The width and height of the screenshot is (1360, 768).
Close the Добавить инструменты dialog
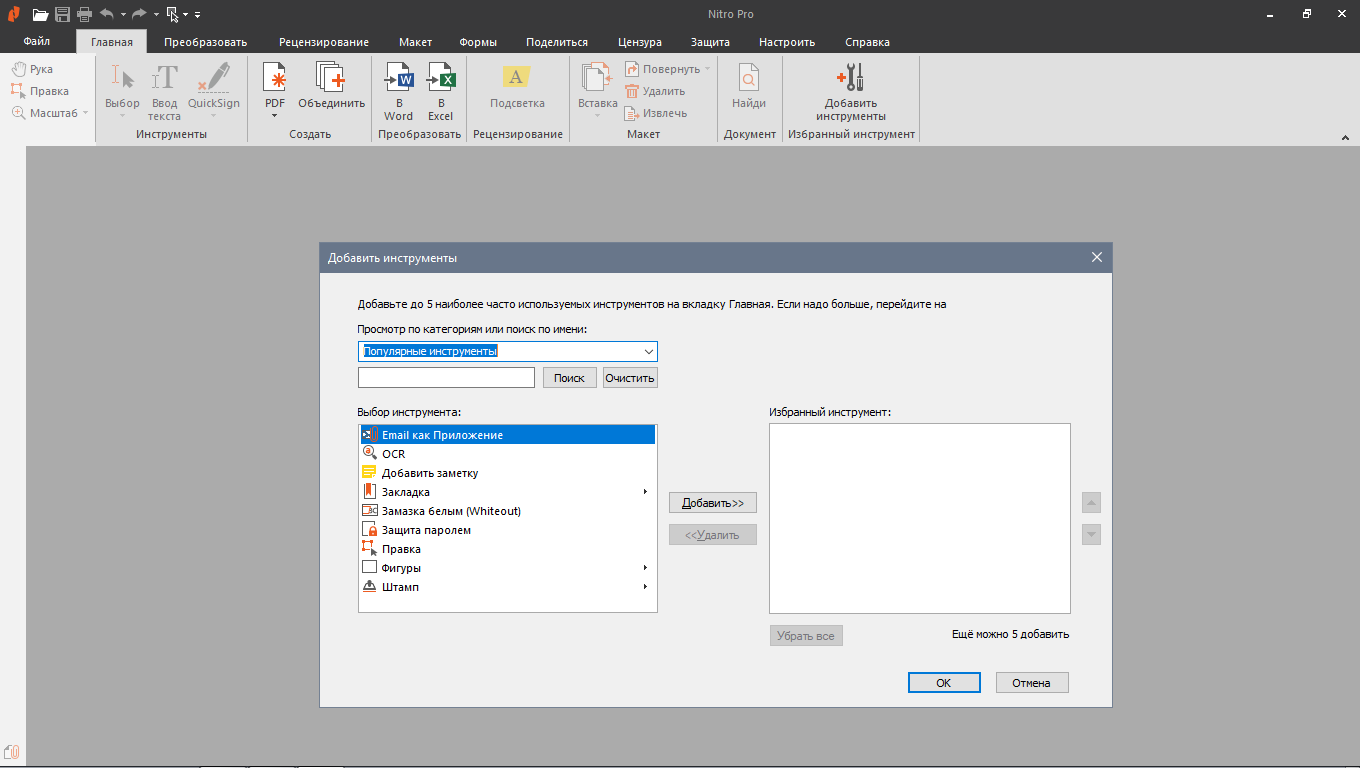point(1097,257)
